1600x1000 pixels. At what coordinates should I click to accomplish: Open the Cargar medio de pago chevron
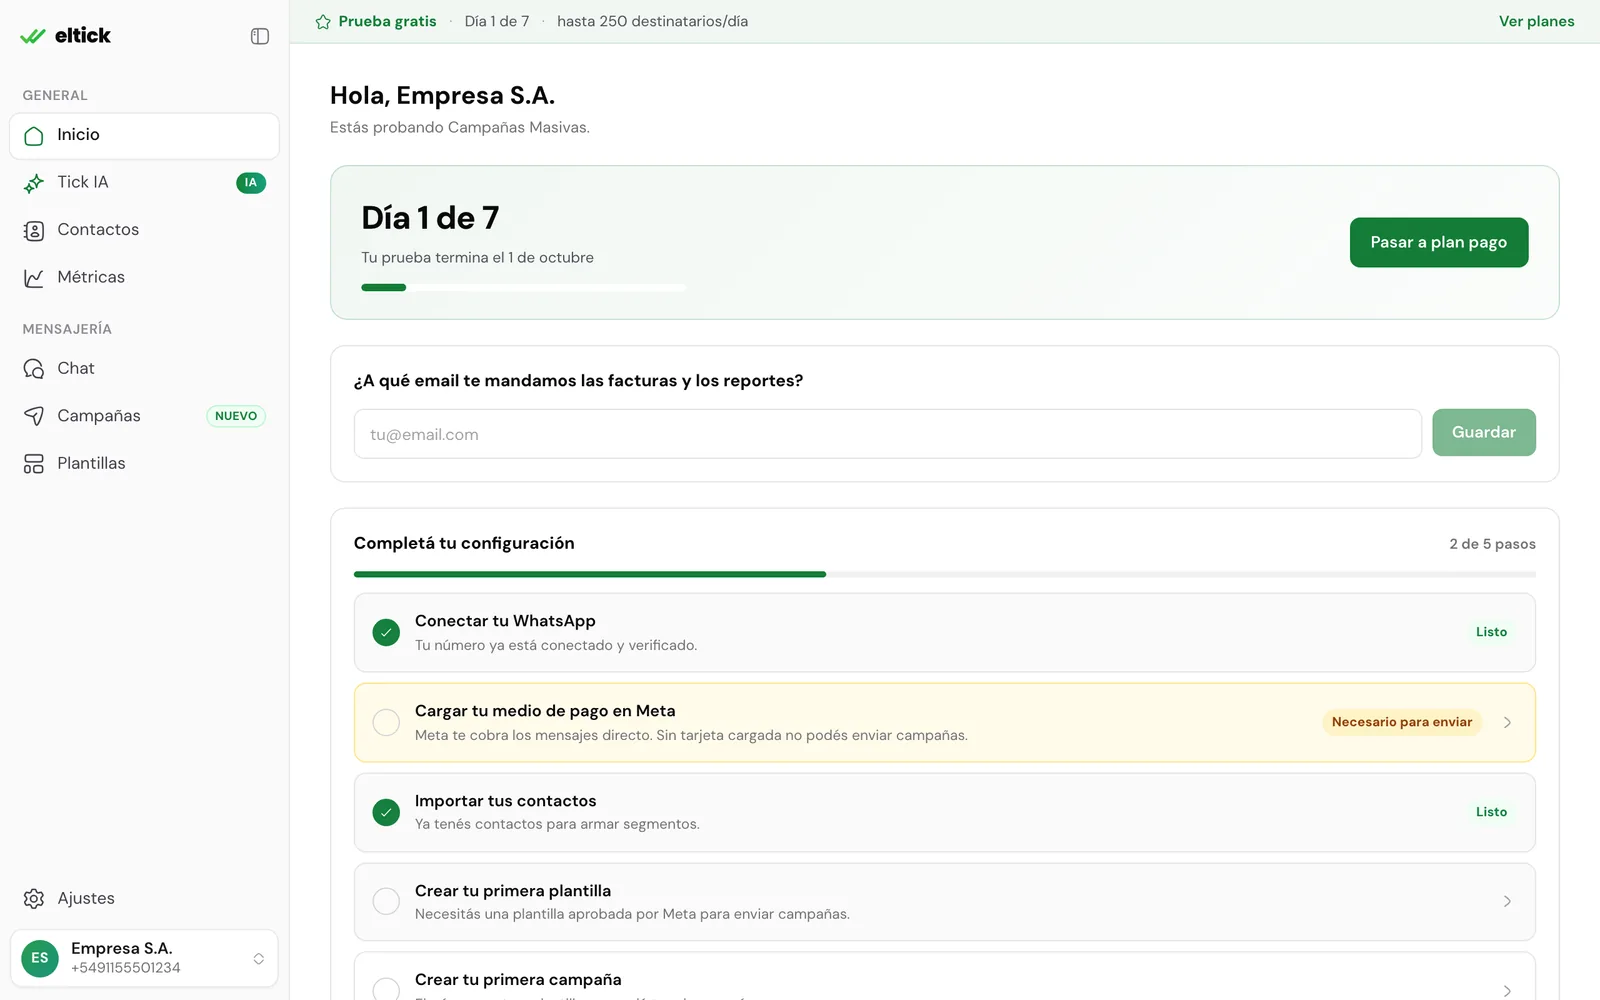click(1507, 722)
